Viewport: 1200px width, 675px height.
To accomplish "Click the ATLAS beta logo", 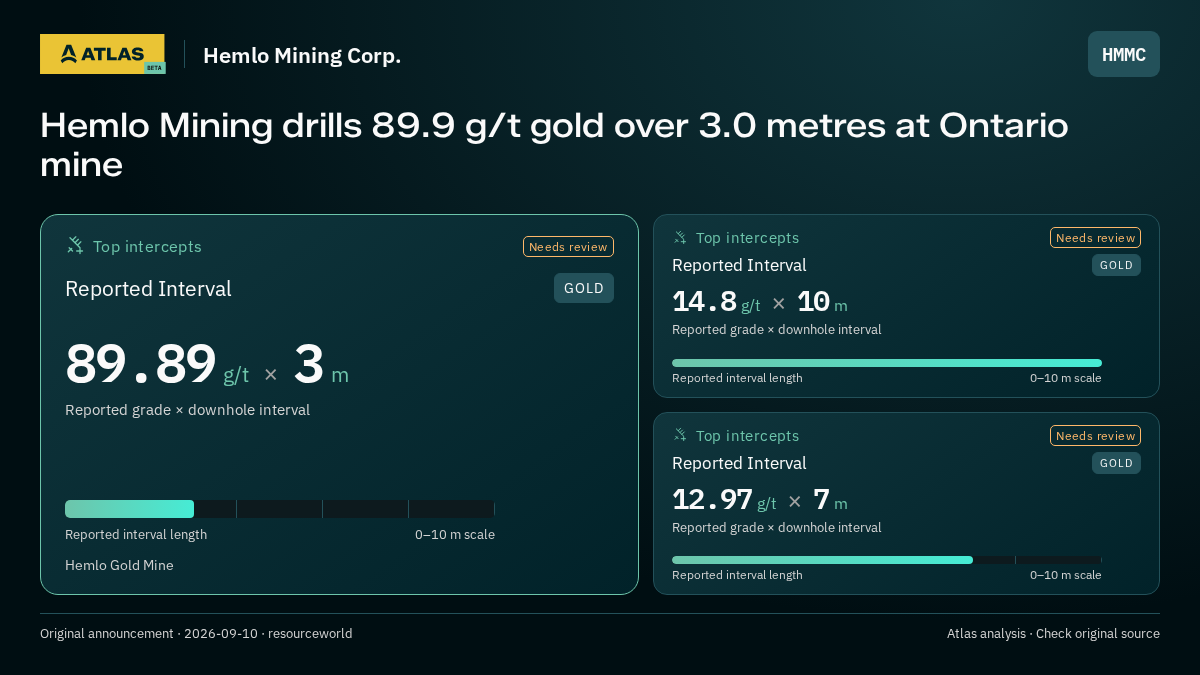I will coord(102,54).
